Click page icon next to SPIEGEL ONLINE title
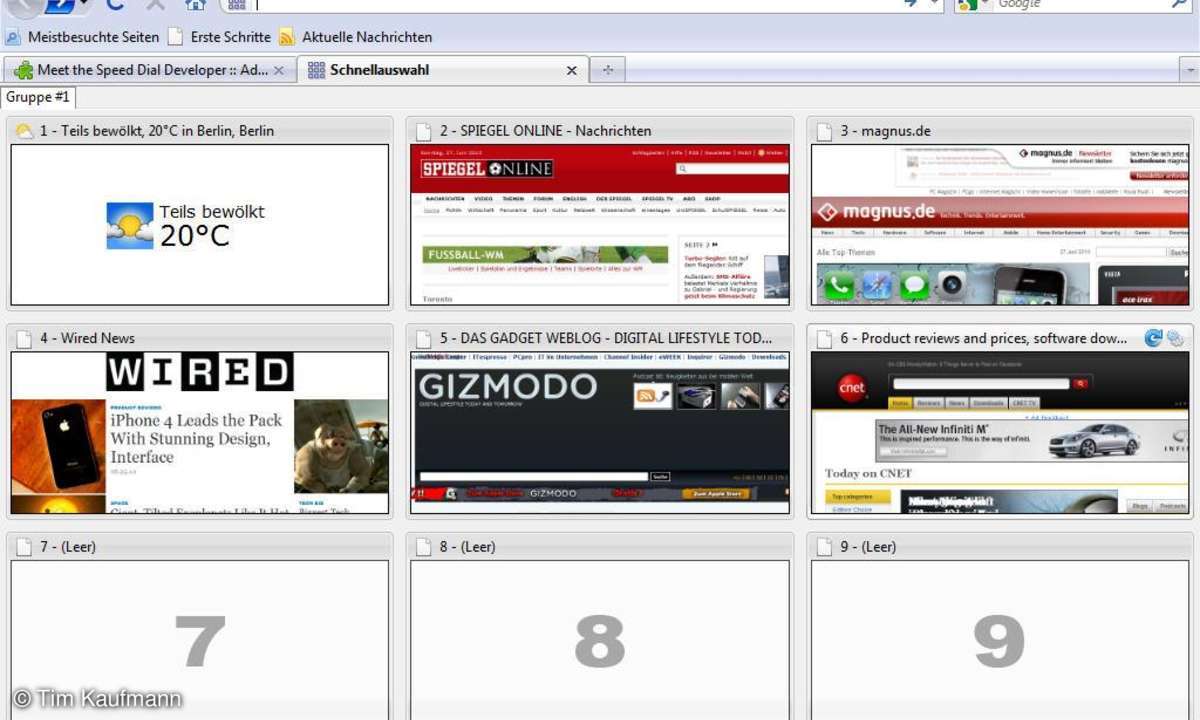The height and width of the screenshot is (720, 1200). [424, 131]
